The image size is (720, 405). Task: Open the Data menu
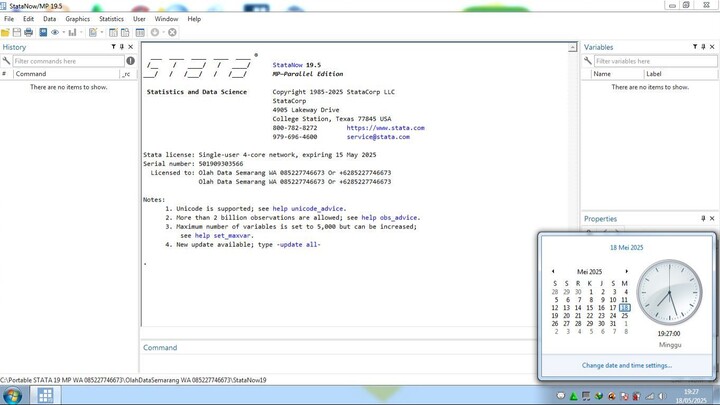point(50,19)
